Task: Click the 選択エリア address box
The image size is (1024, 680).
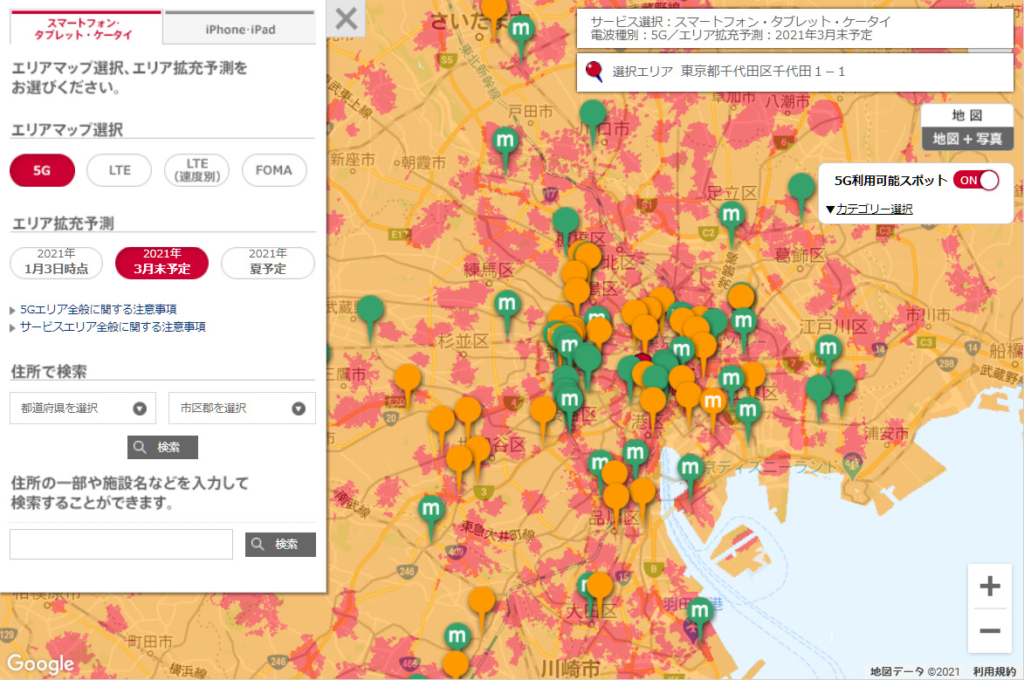Action: 795,72
